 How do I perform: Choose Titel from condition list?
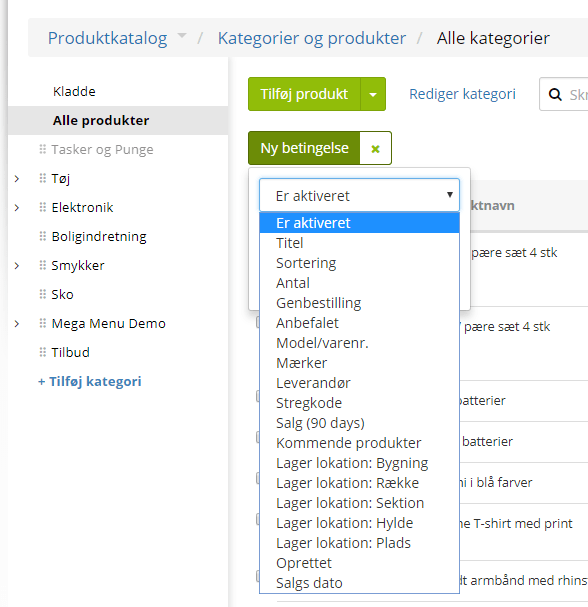click(x=359, y=243)
